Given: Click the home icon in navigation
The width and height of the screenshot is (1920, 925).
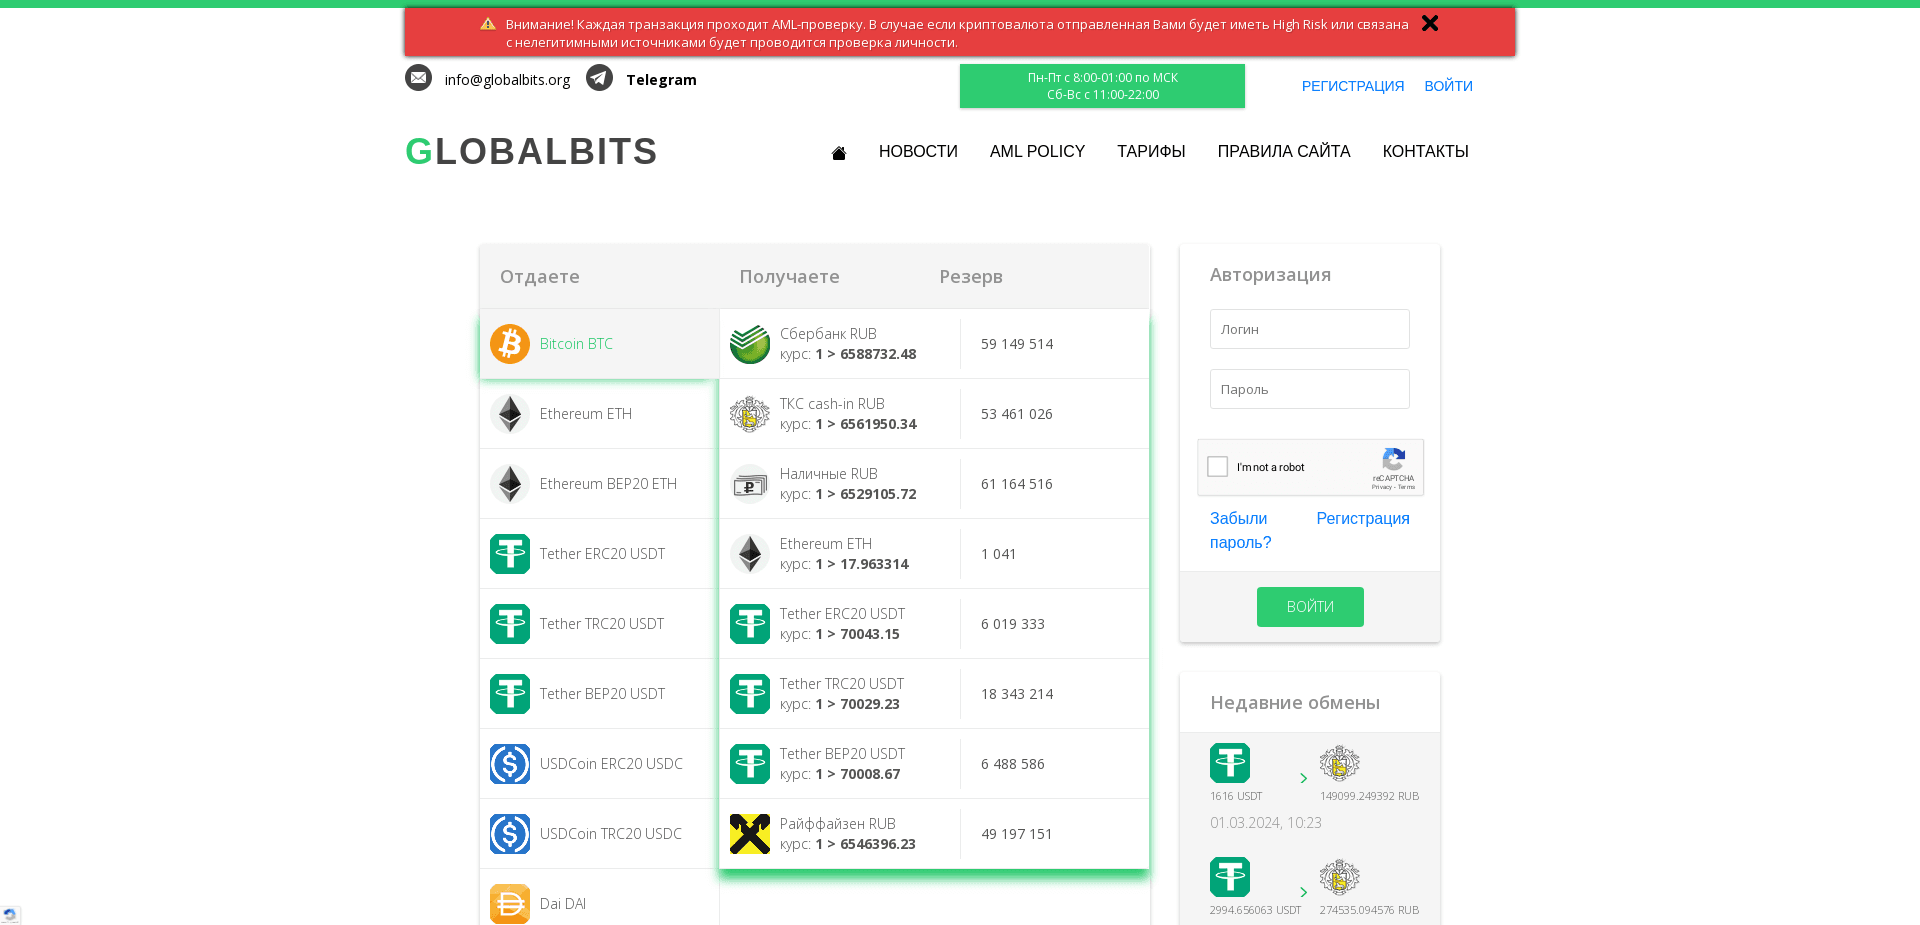Looking at the screenshot, I should pyautogui.click(x=838, y=152).
